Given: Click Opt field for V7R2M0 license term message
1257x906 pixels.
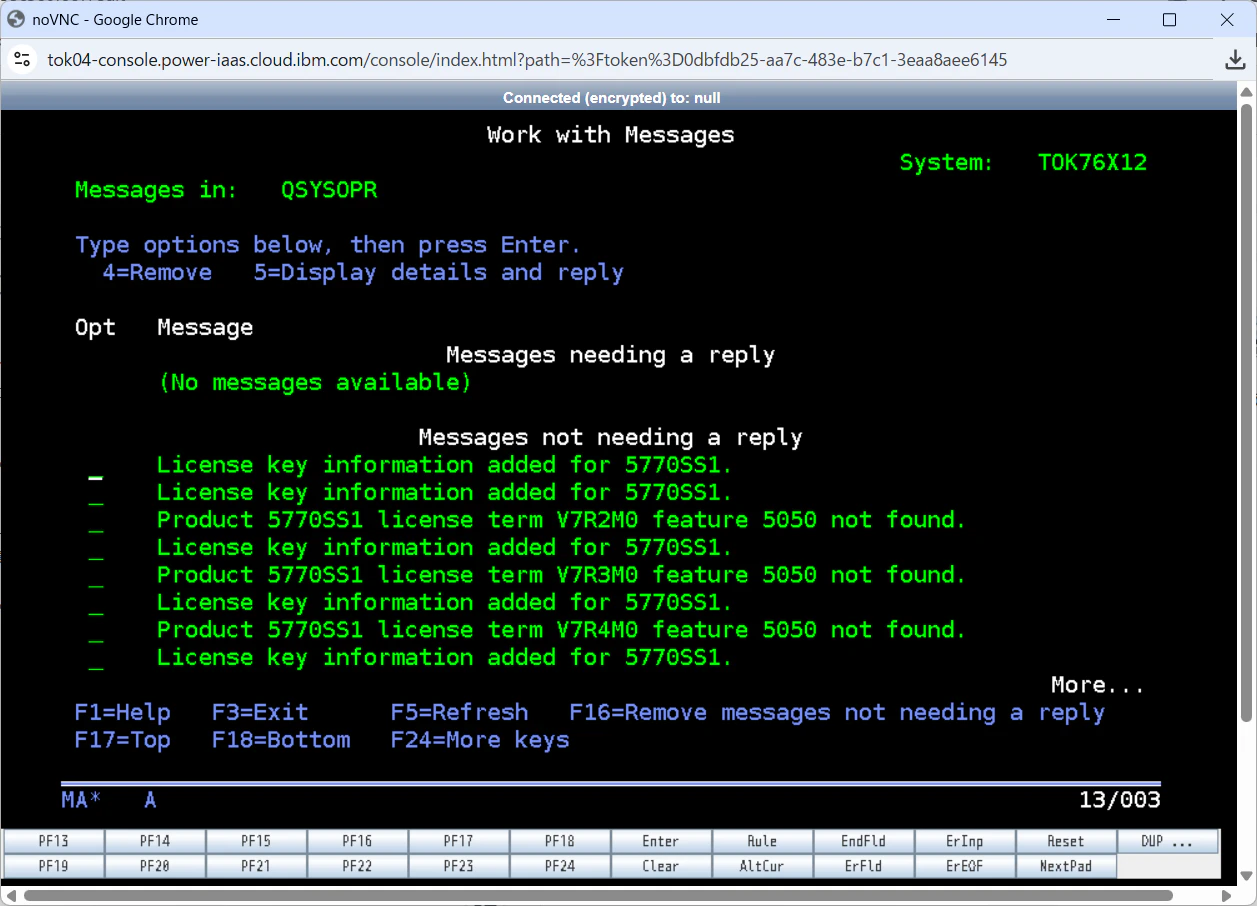Looking at the screenshot, I should 95,521.
